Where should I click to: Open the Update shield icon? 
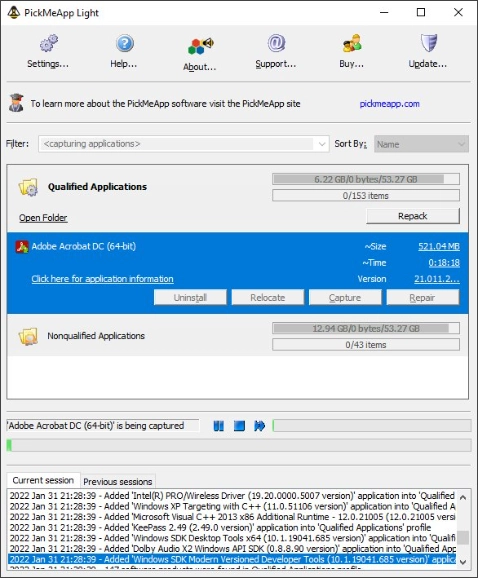click(428, 43)
